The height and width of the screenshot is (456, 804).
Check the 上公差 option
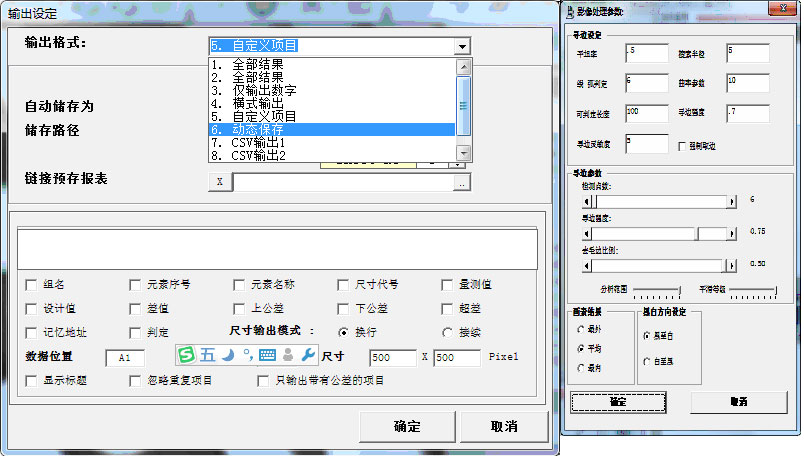pyautogui.click(x=240, y=309)
